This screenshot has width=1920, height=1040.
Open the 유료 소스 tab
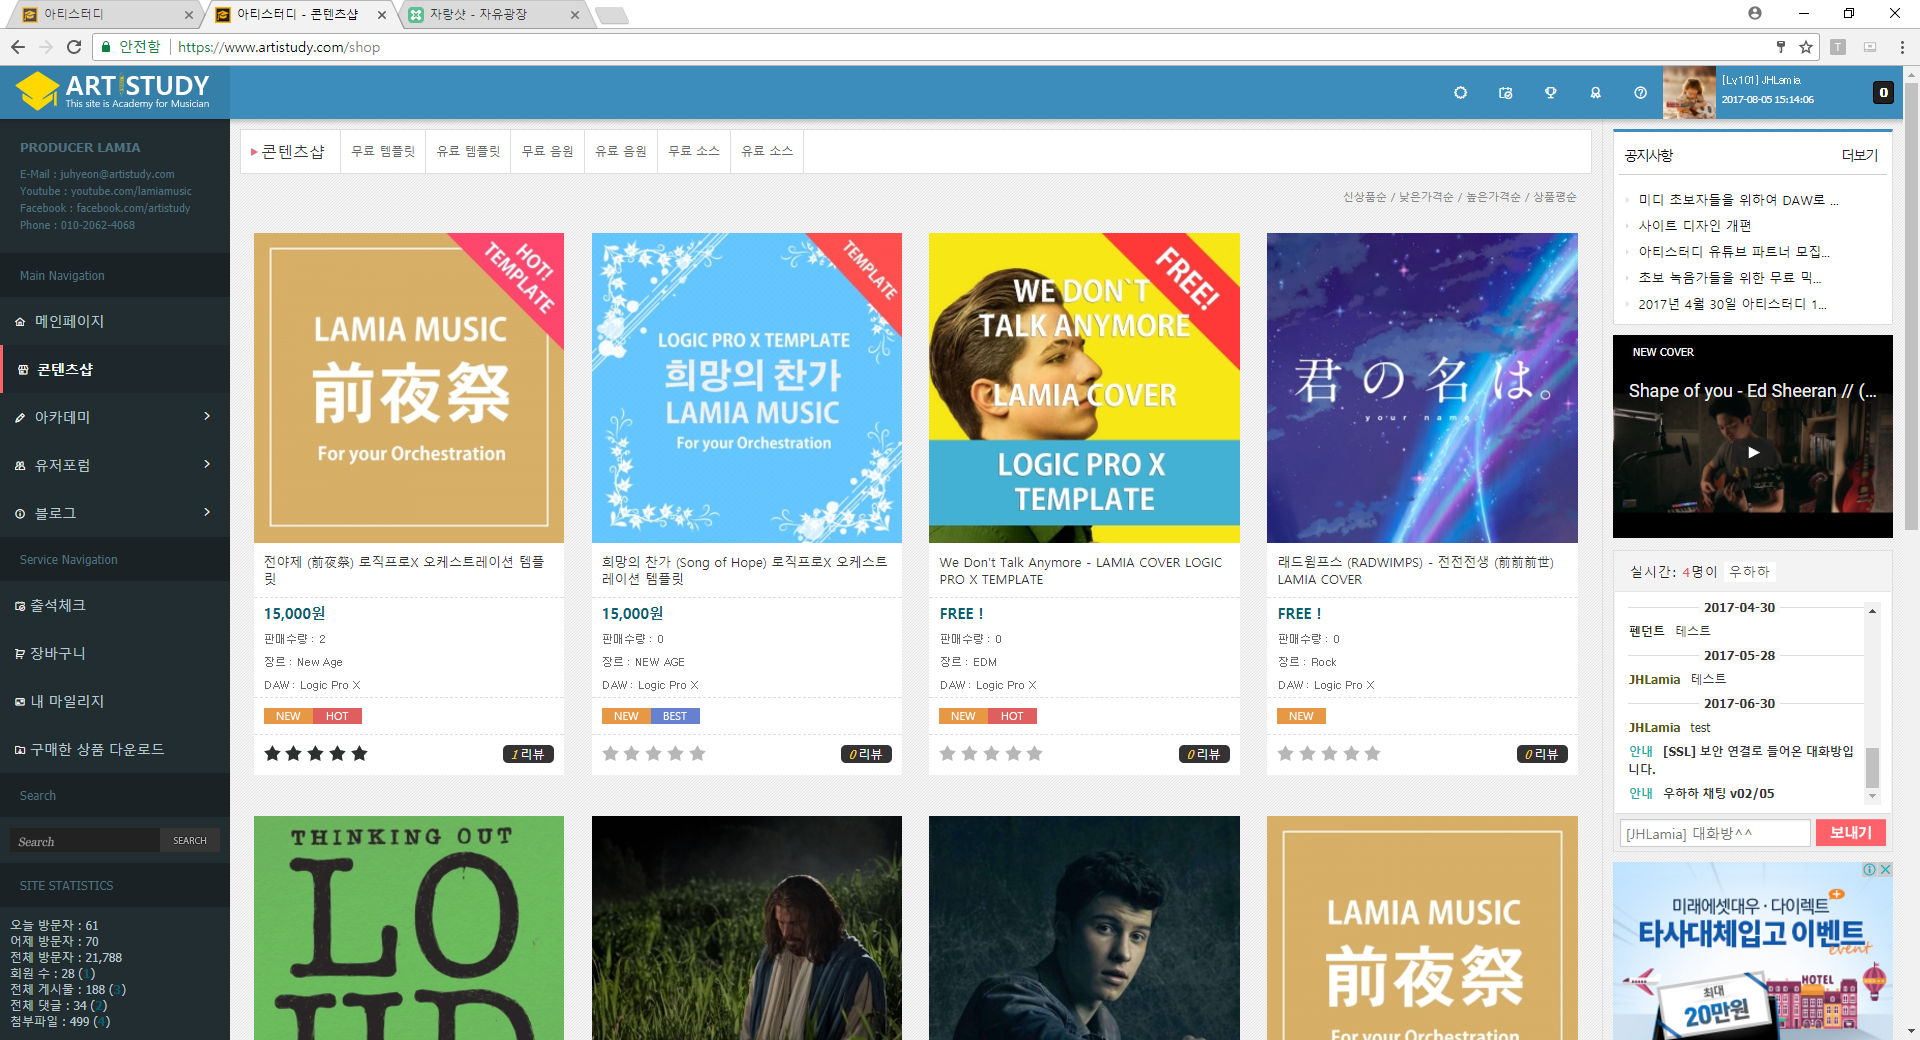pos(767,151)
